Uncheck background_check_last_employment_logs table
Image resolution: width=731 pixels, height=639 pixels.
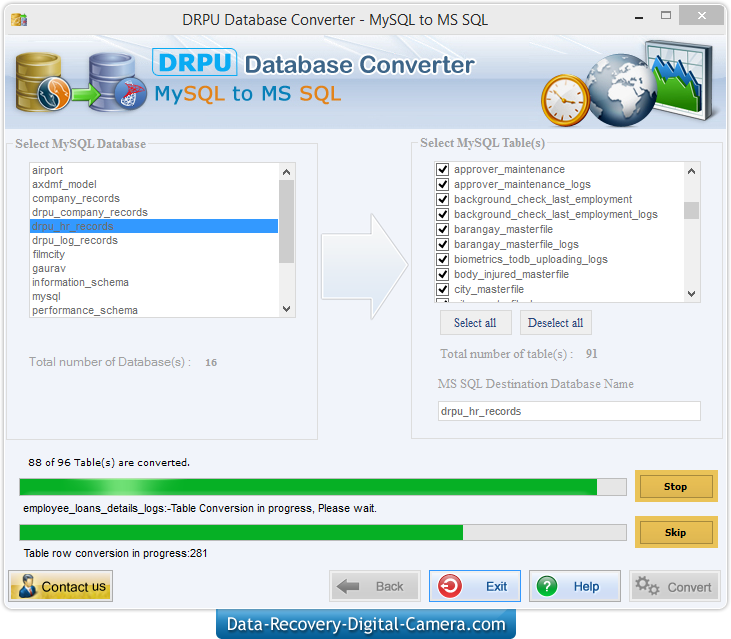[442, 214]
